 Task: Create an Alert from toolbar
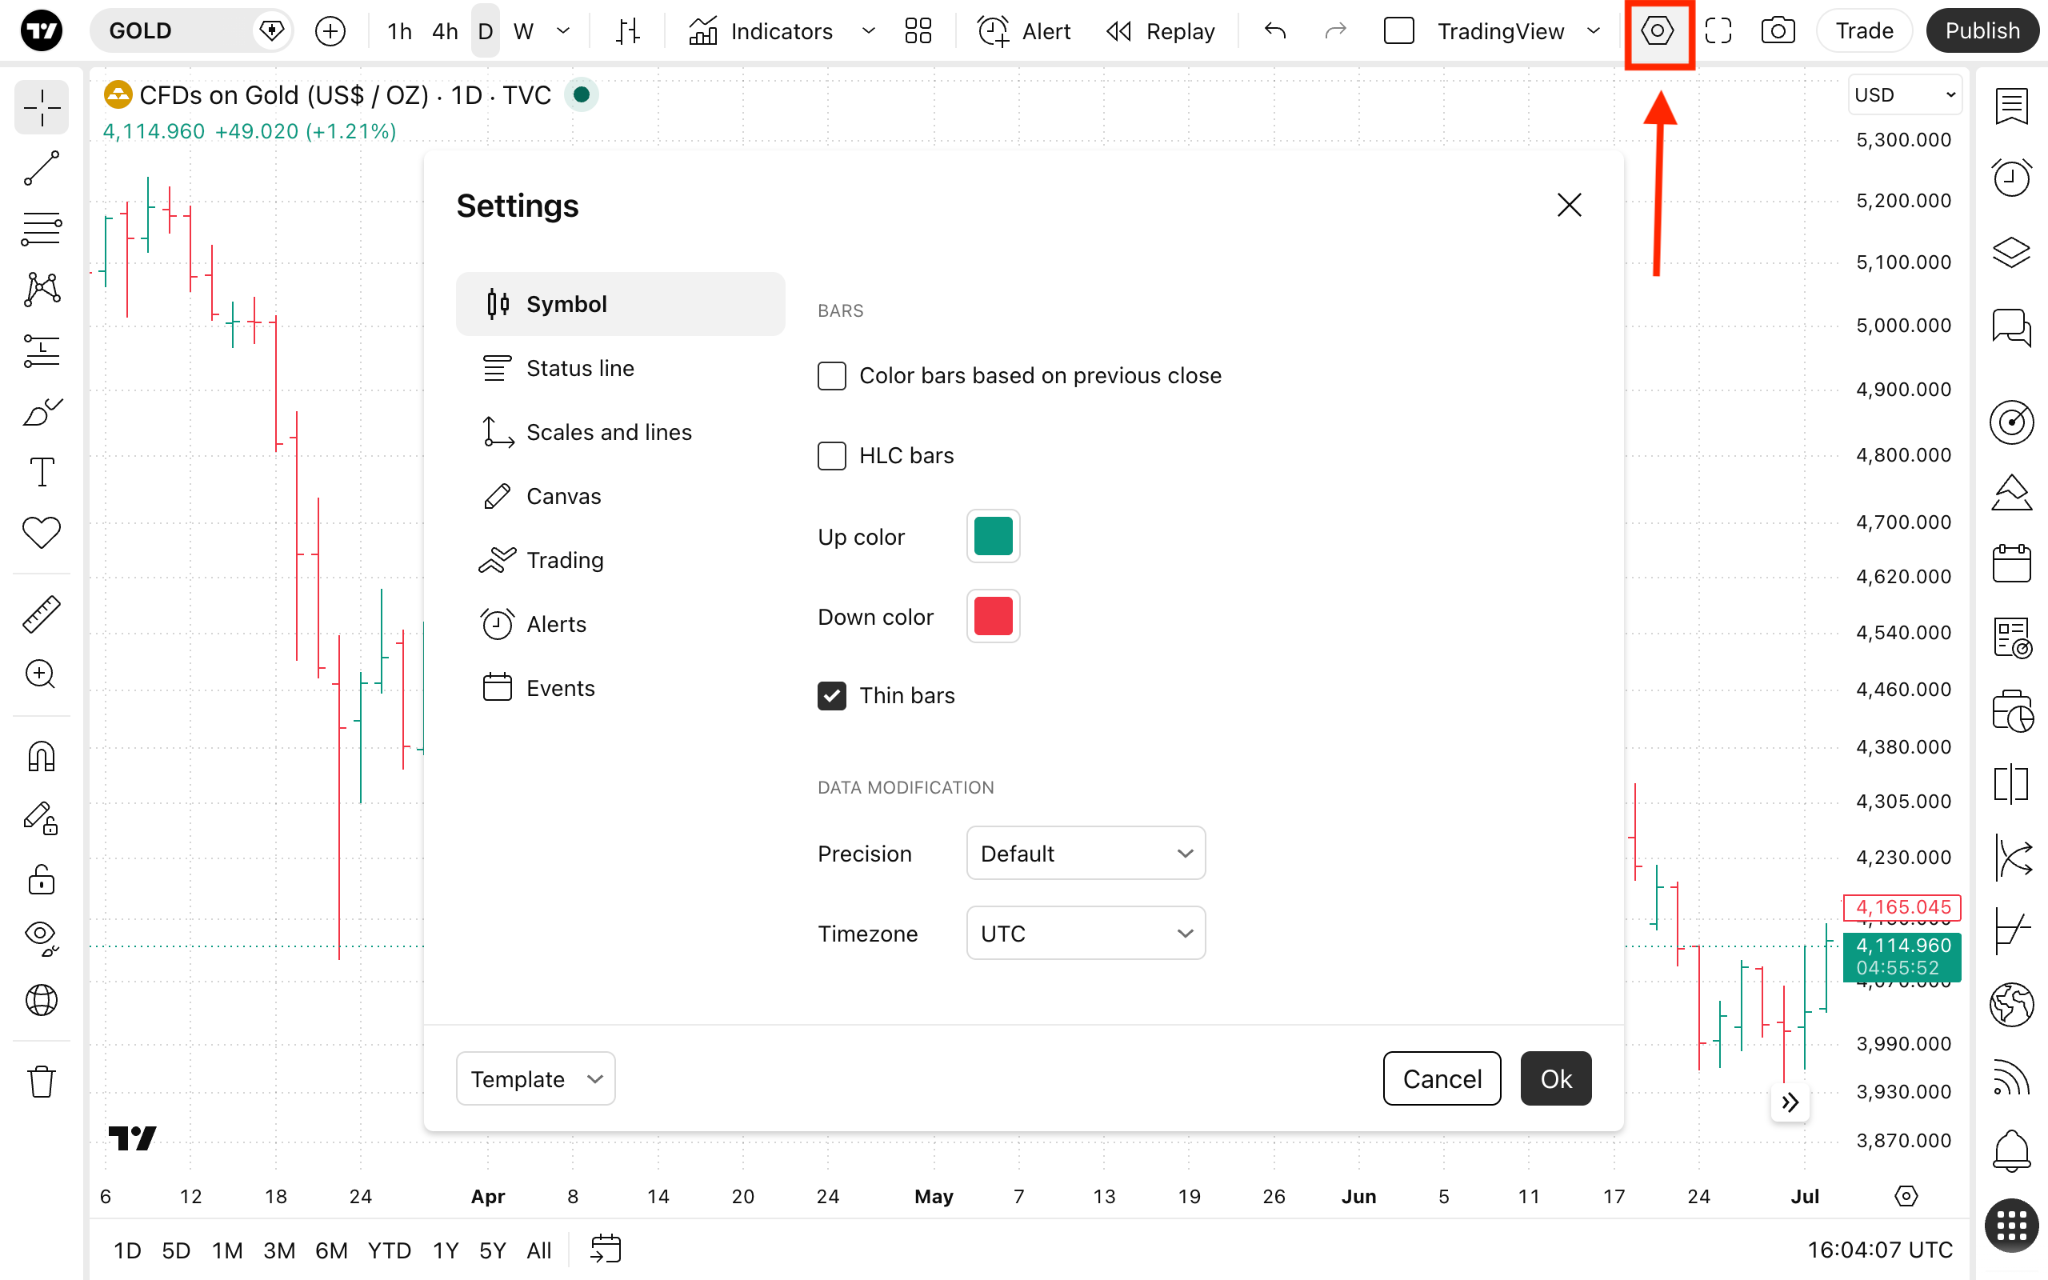tap(1024, 31)
